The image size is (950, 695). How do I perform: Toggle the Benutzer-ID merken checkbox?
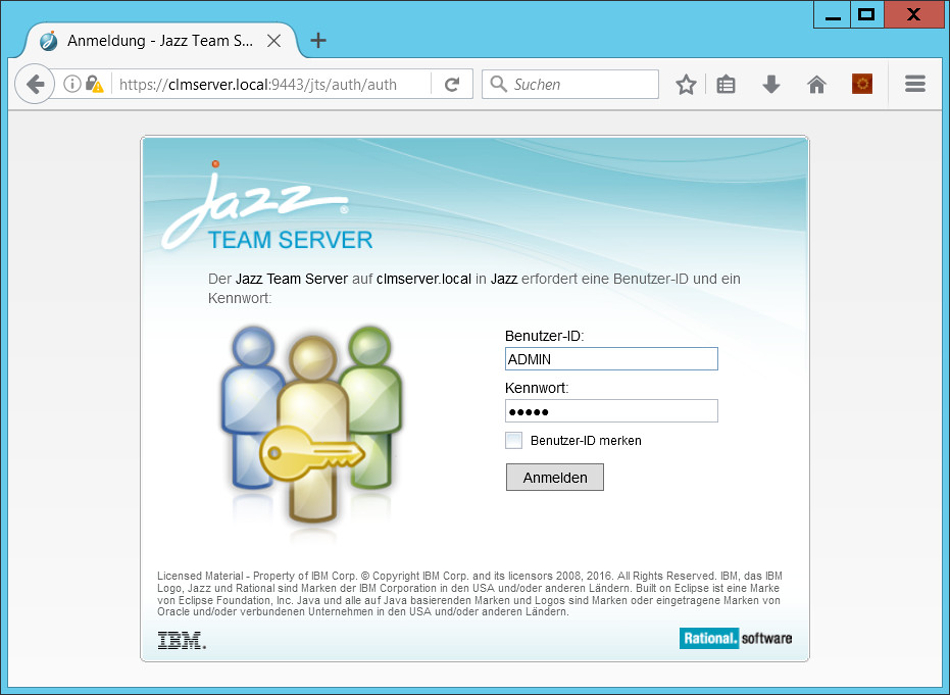pyautogui.click(x=514, y=441)
